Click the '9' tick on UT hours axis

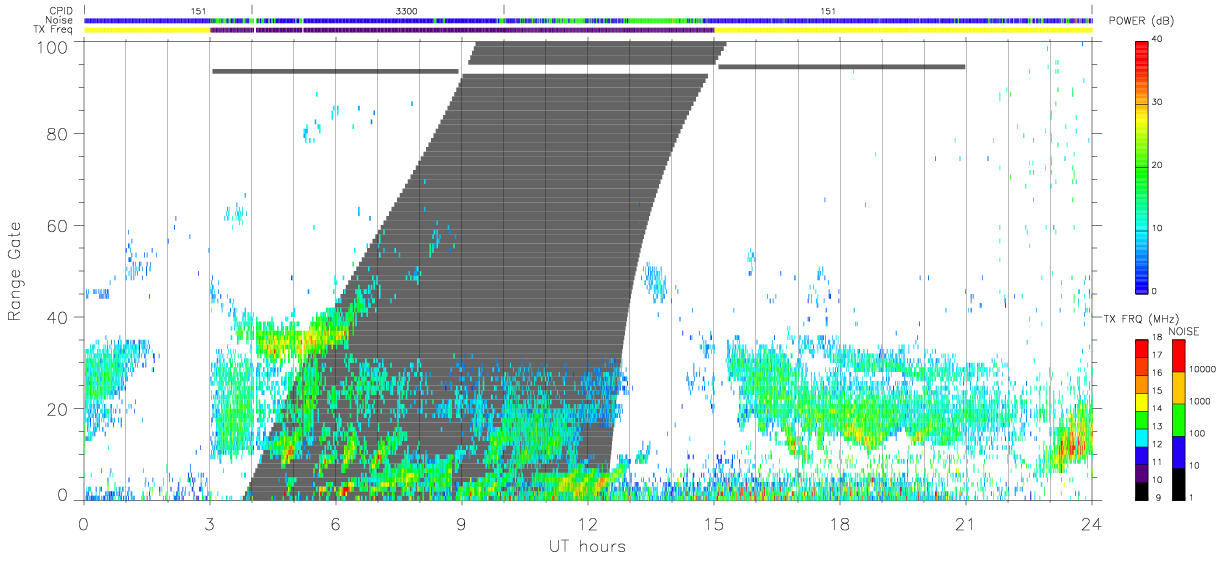(462, 523)
